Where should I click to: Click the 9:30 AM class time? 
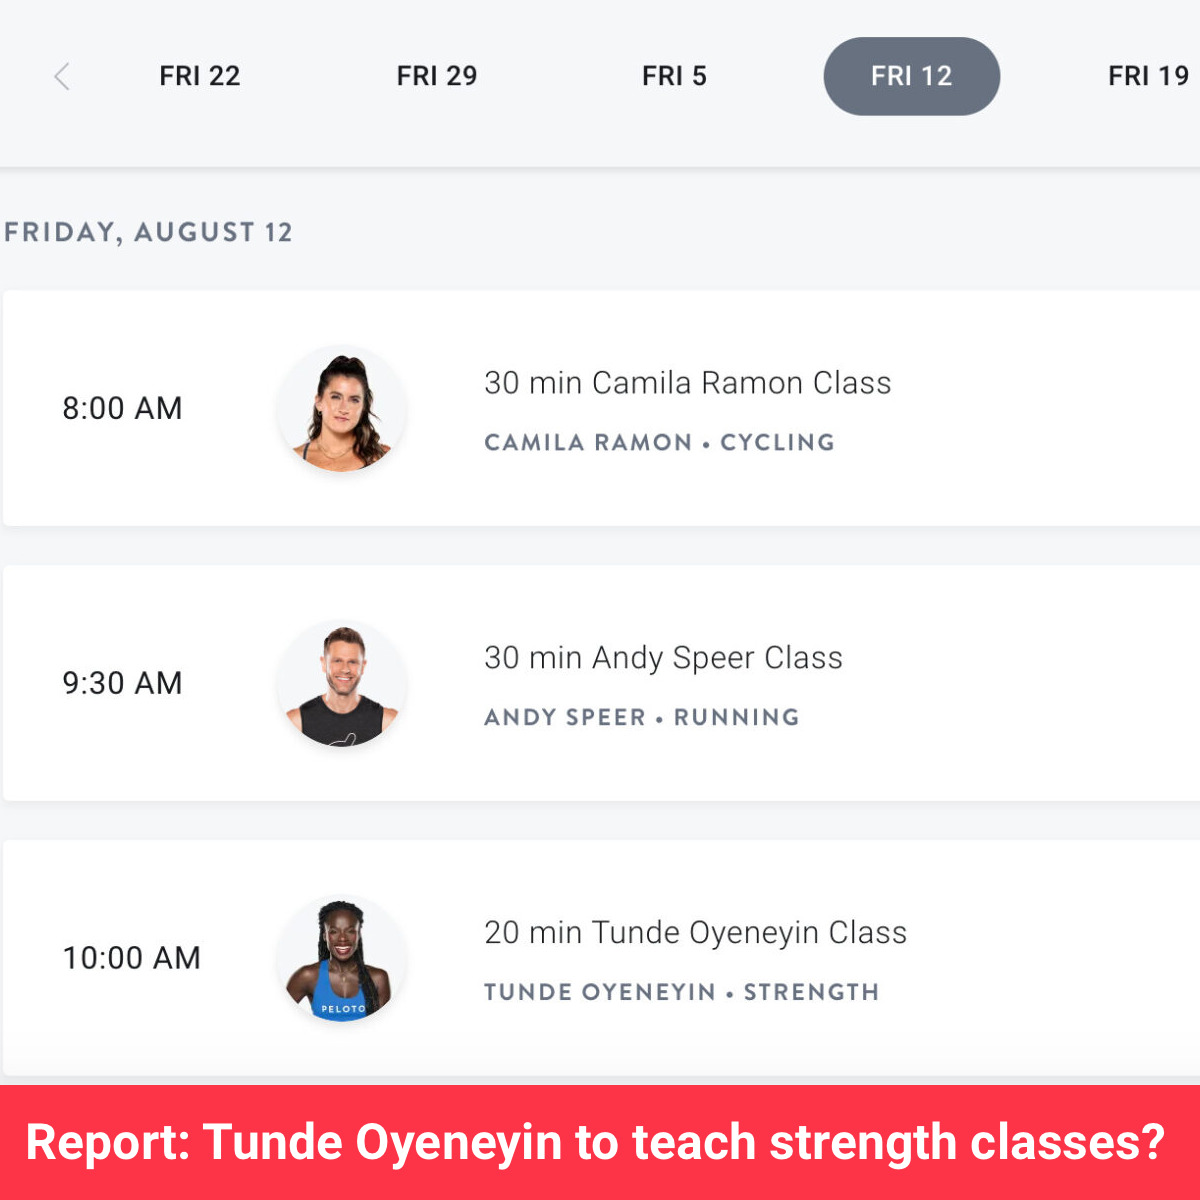122,683
